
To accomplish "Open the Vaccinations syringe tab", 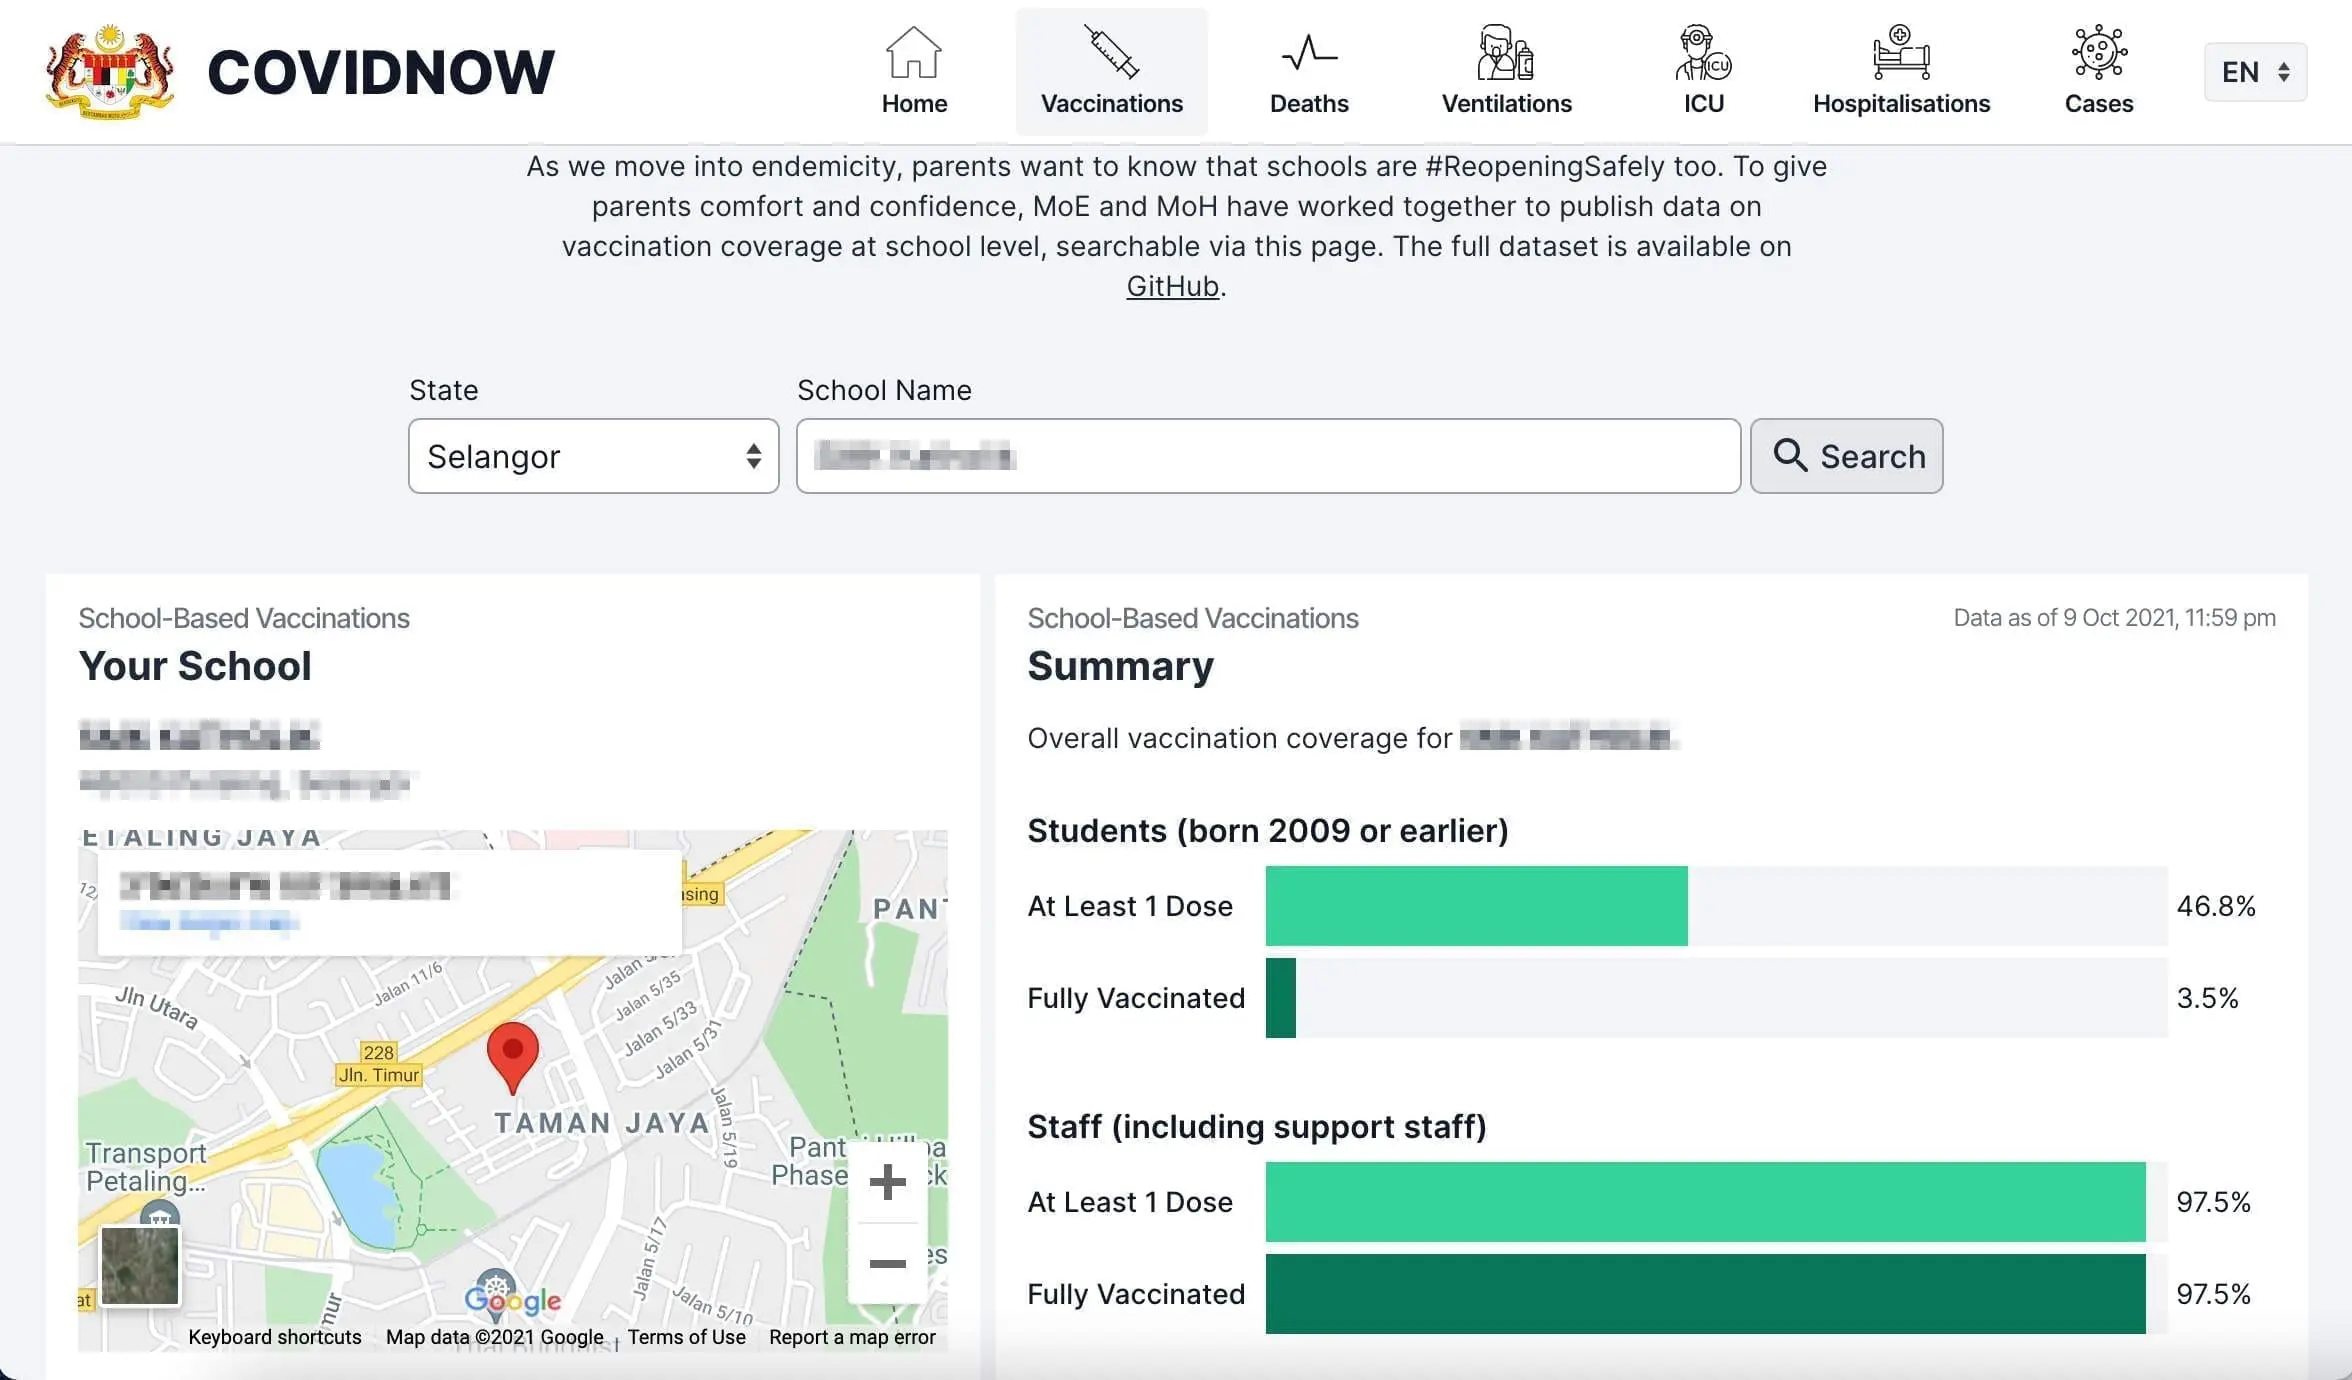I will pyautogui.click(x=1111, y=72).
